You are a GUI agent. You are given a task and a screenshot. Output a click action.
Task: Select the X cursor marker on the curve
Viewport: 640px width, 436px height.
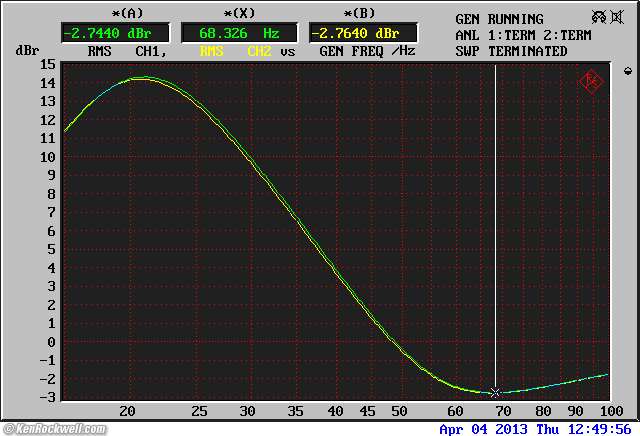click(x=496, y=393)
